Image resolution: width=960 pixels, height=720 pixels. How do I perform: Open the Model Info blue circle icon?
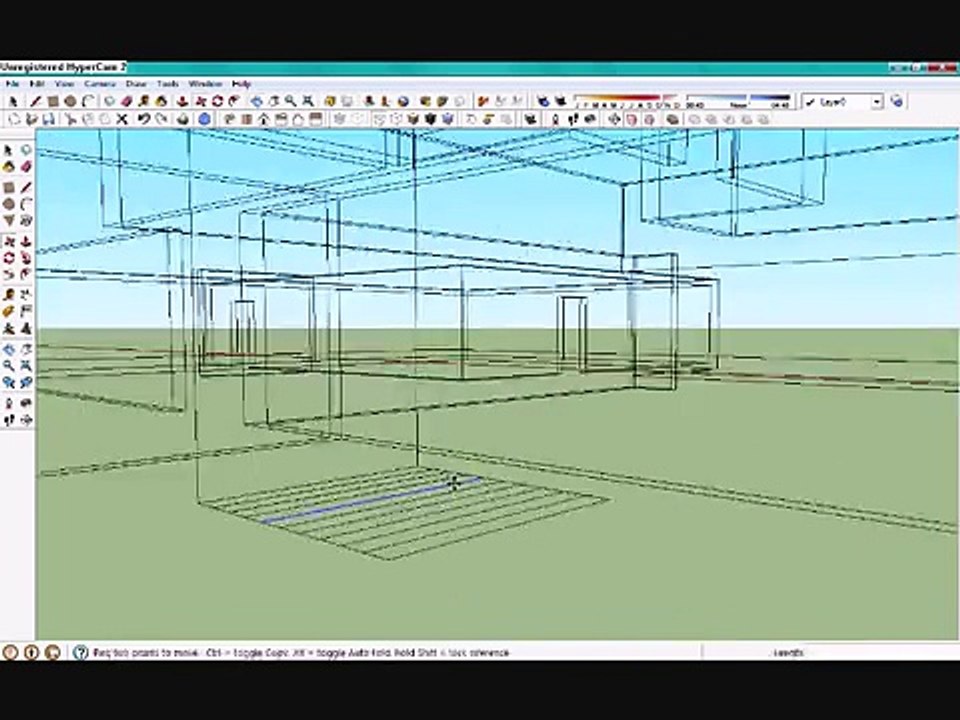(x=204, y=119)
